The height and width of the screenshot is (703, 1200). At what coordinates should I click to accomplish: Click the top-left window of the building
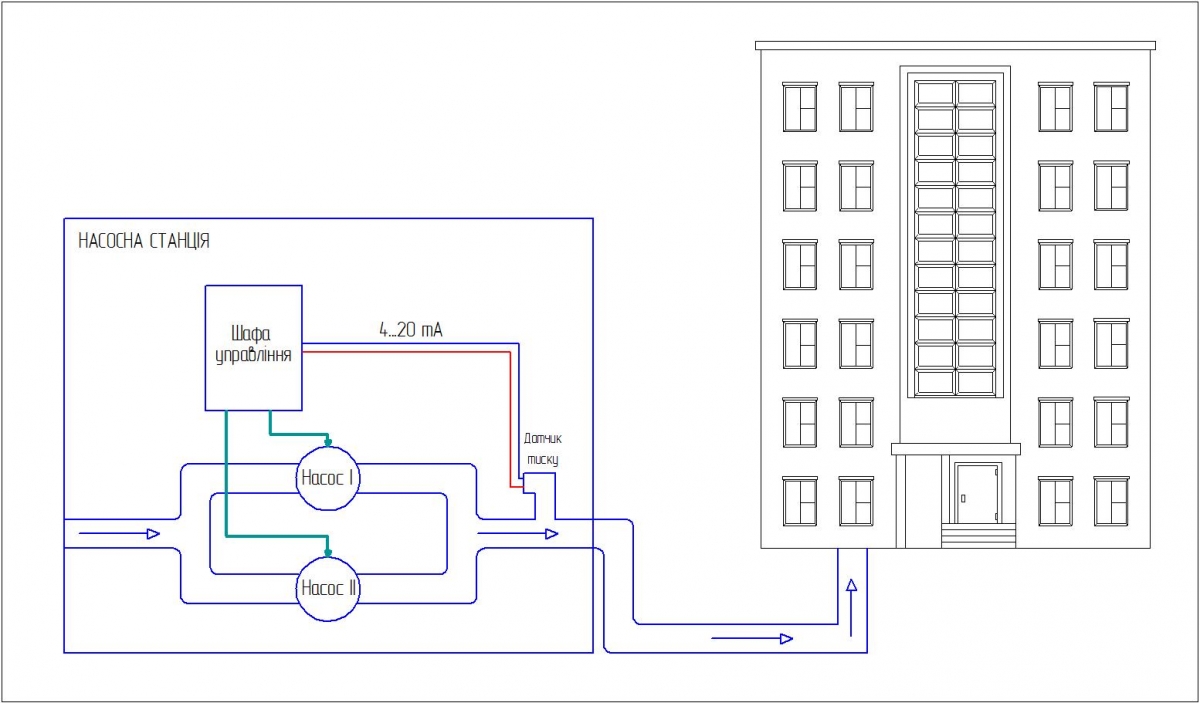click(x=800, y=107)
